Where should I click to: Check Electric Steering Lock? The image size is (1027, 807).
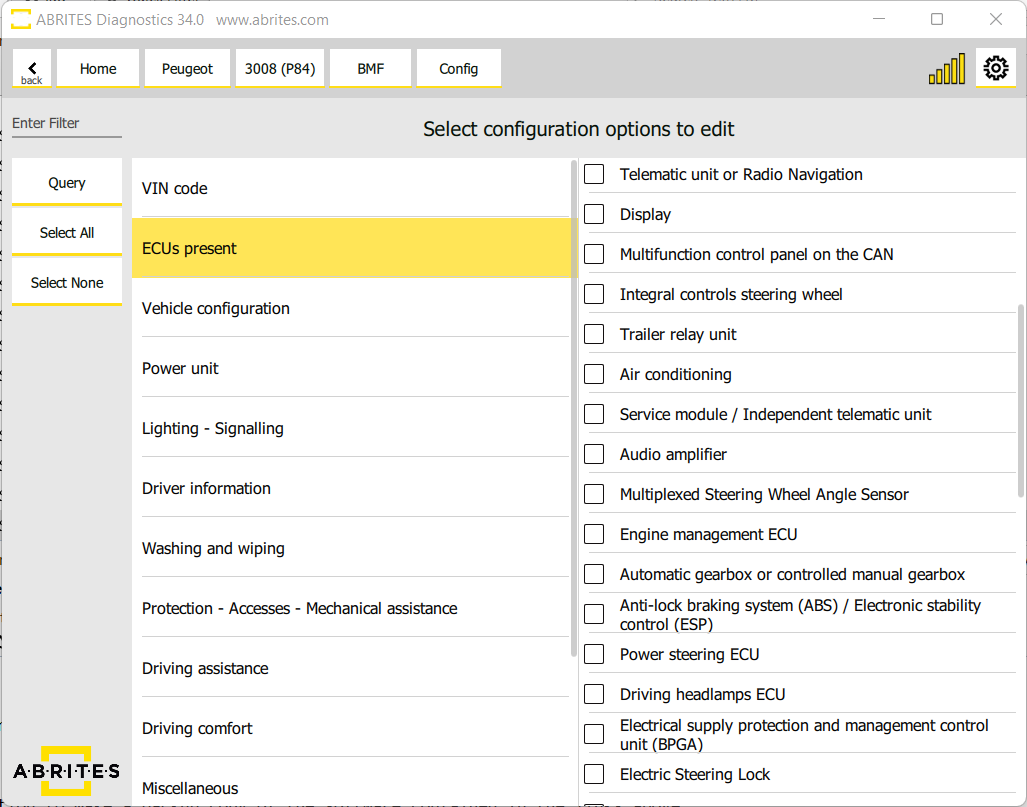pyautogui.click(x=594, y=774)
